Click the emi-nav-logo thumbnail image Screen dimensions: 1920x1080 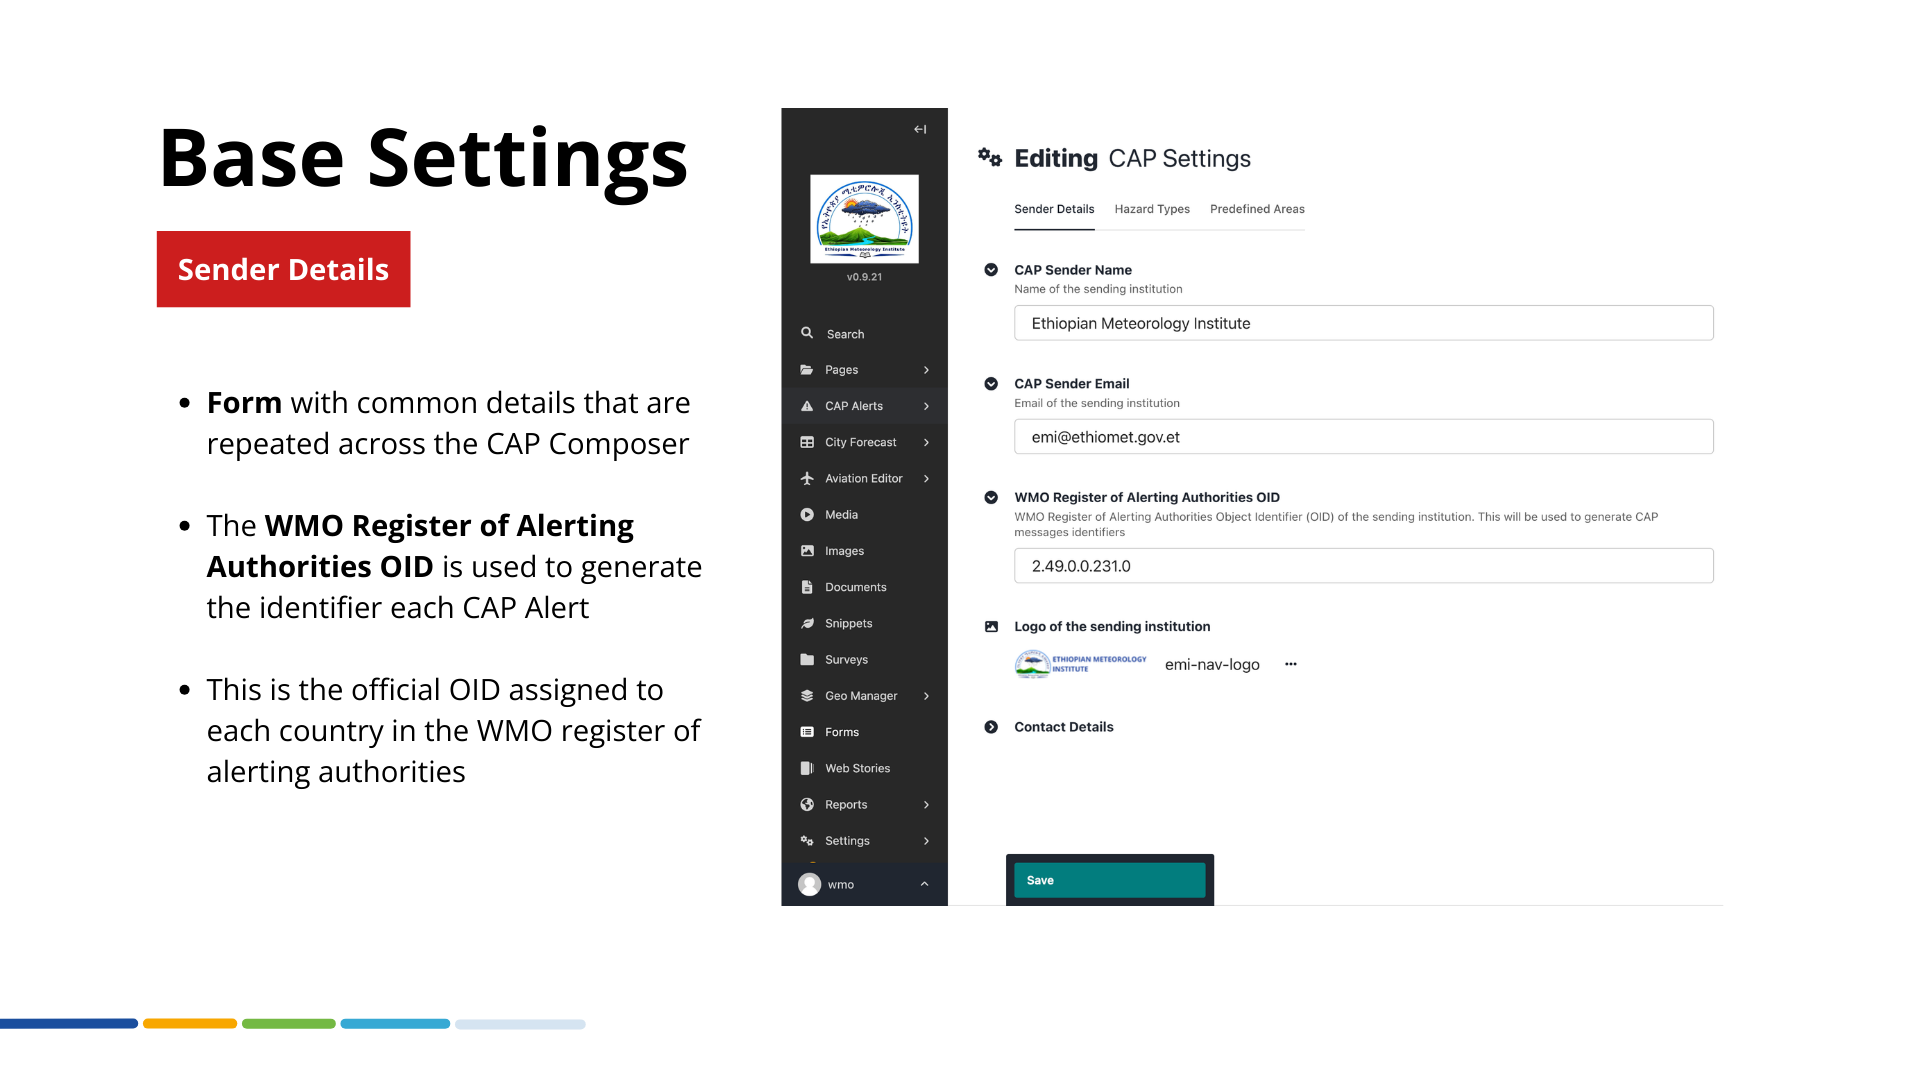(x=1081, y=664)
